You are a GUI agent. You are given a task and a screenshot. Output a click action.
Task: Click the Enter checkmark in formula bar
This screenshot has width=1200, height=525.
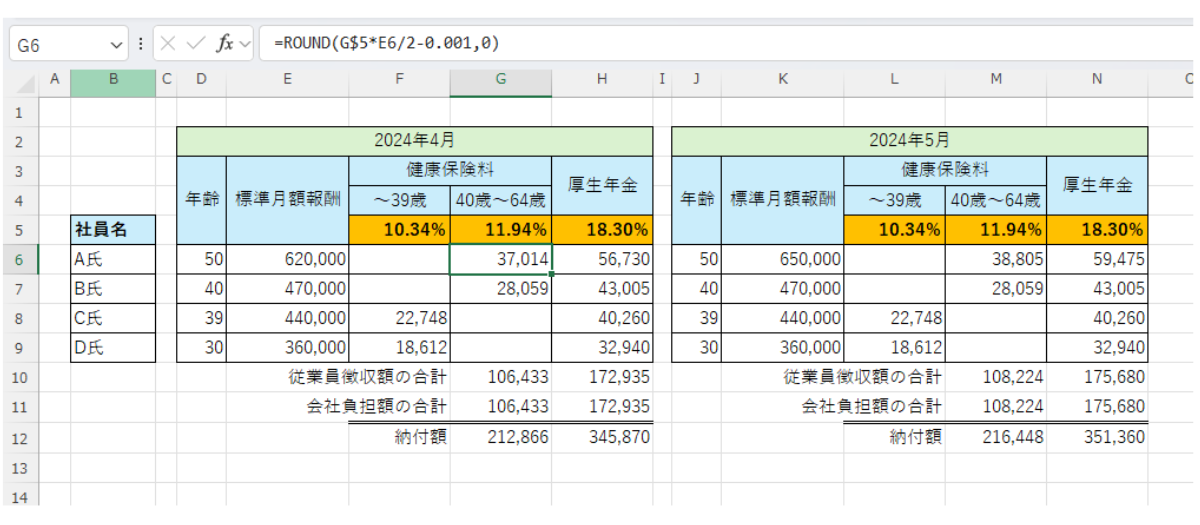click(x=196, y=44)
